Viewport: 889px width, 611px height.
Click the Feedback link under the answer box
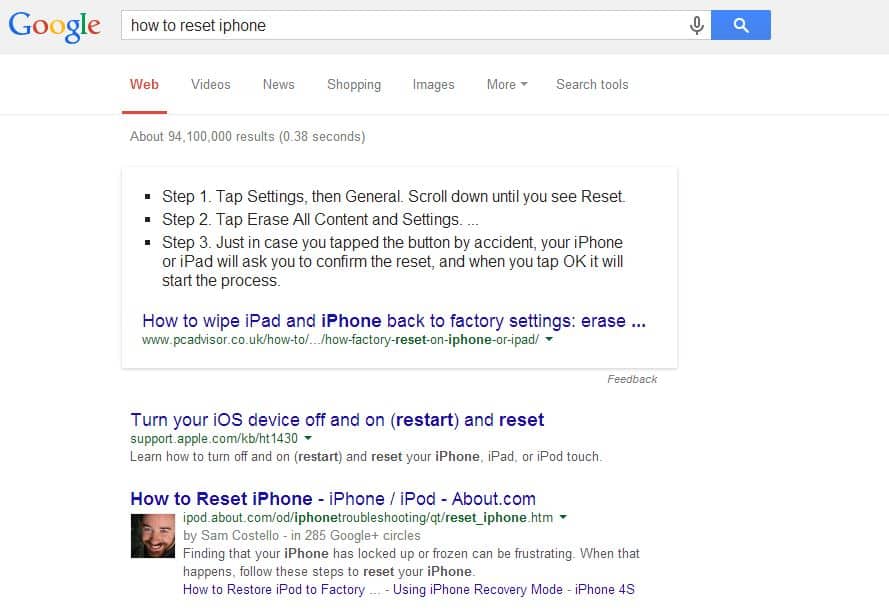[x=633, y=379]
